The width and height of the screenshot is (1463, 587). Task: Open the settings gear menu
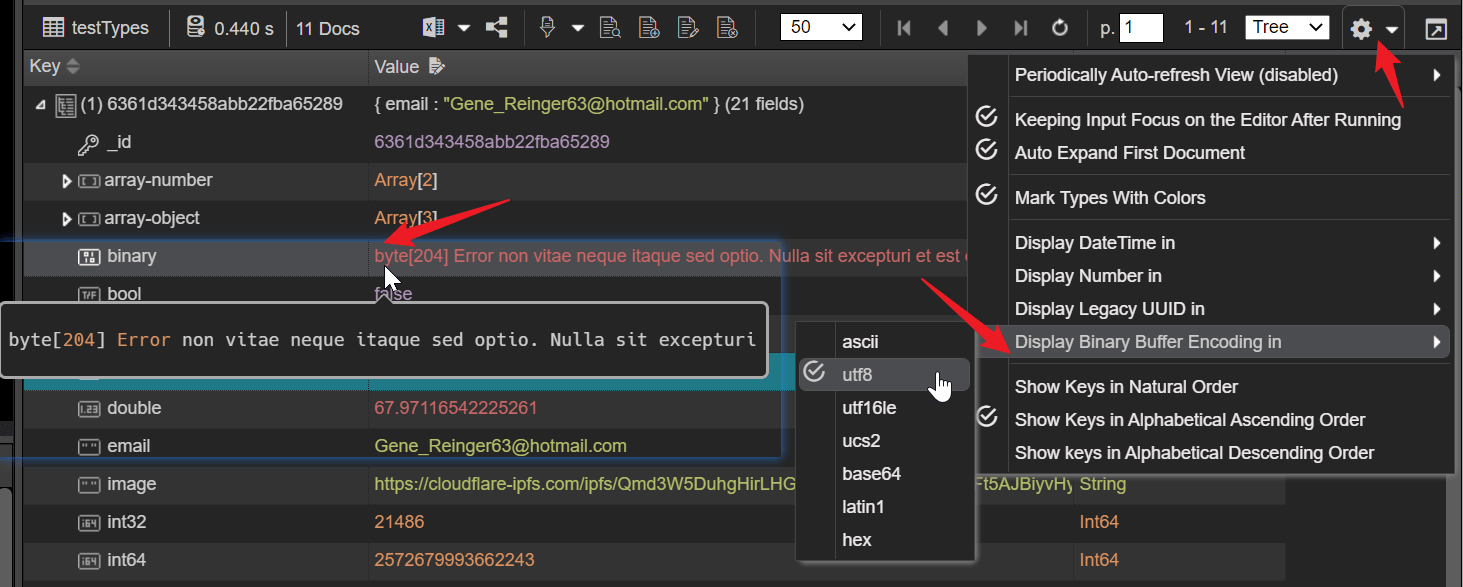pyautogui.click(x=1361, y=29)
